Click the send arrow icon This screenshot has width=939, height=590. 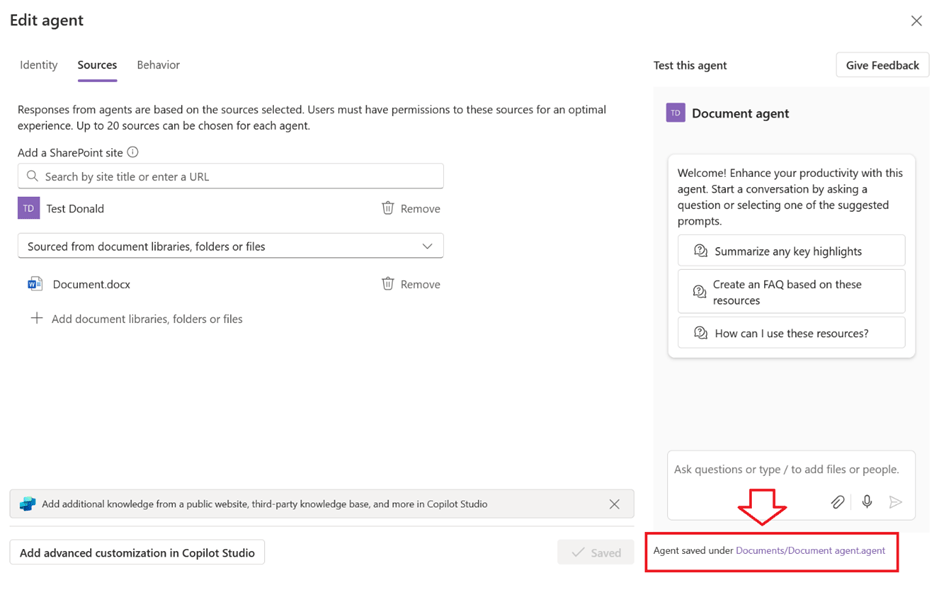pos(896,502)
